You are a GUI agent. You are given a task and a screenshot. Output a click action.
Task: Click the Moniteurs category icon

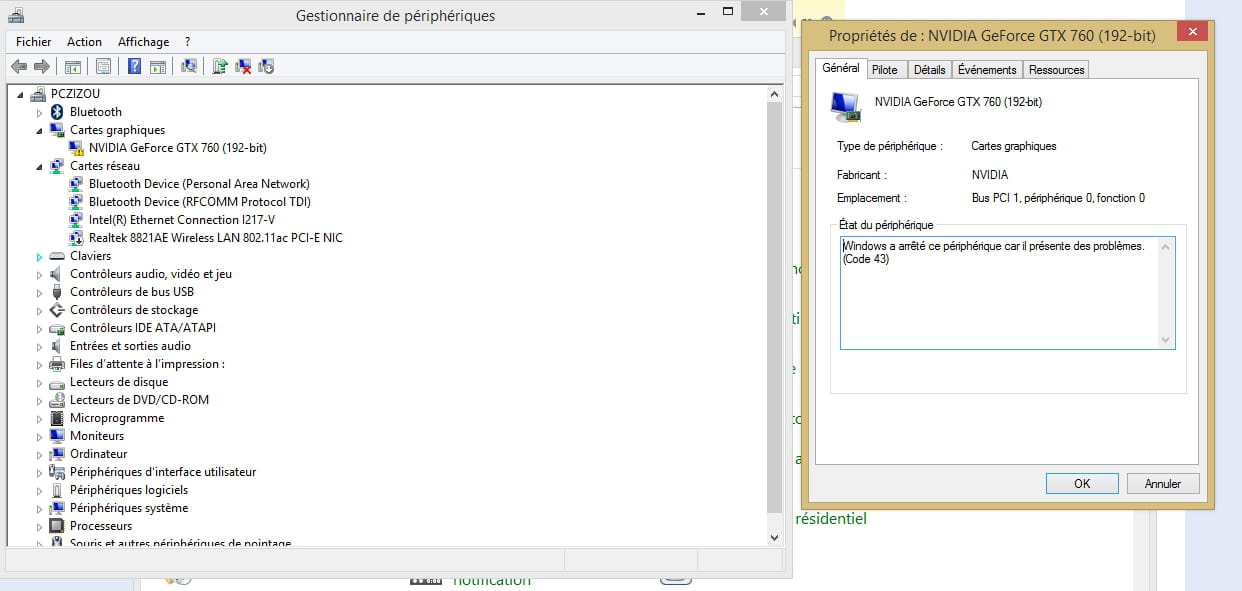(x=57, y=436)
